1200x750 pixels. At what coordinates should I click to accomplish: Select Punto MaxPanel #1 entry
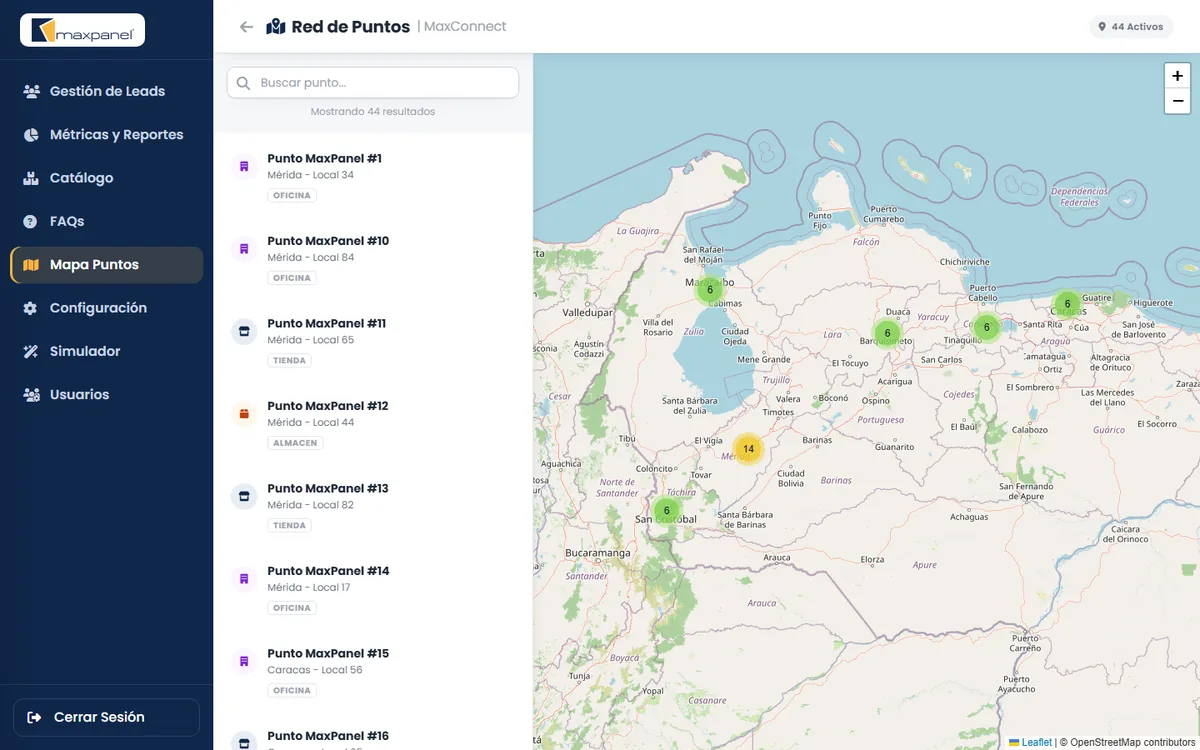[373, 176]
